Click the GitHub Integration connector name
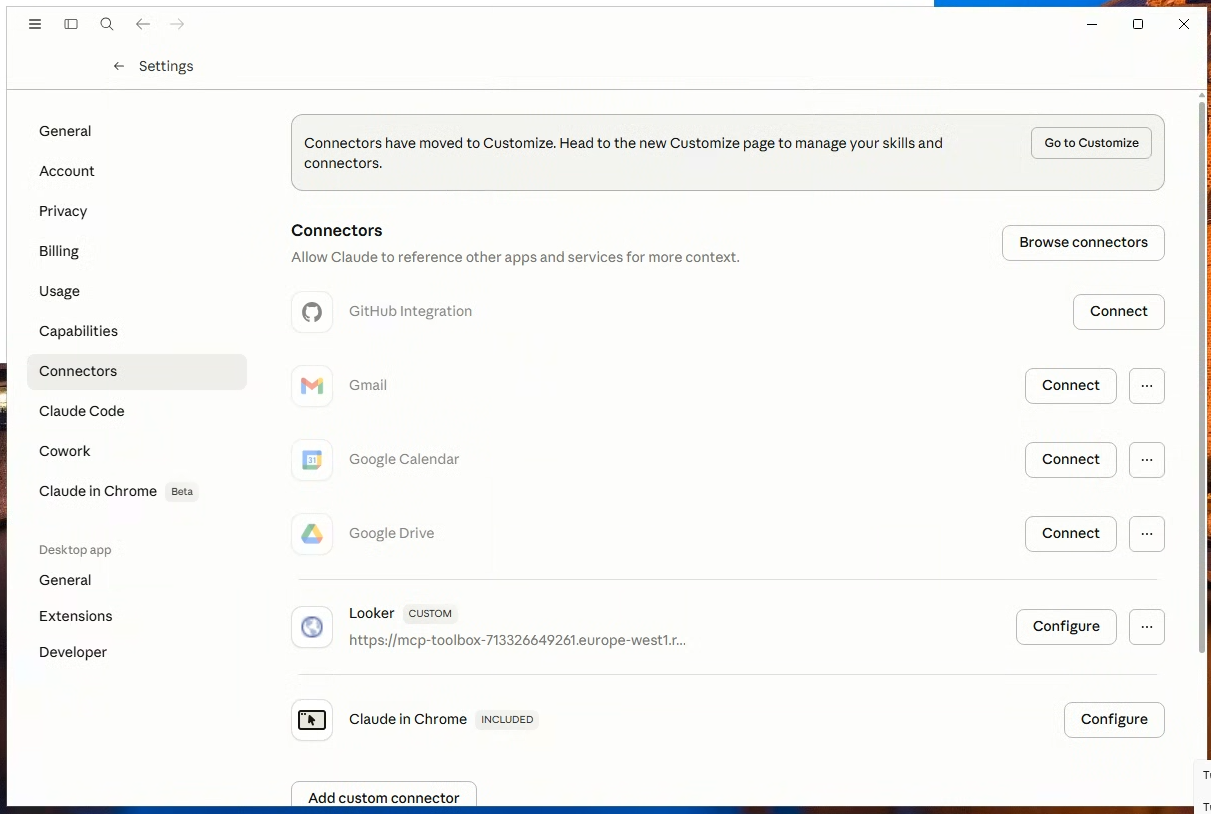 410,312
